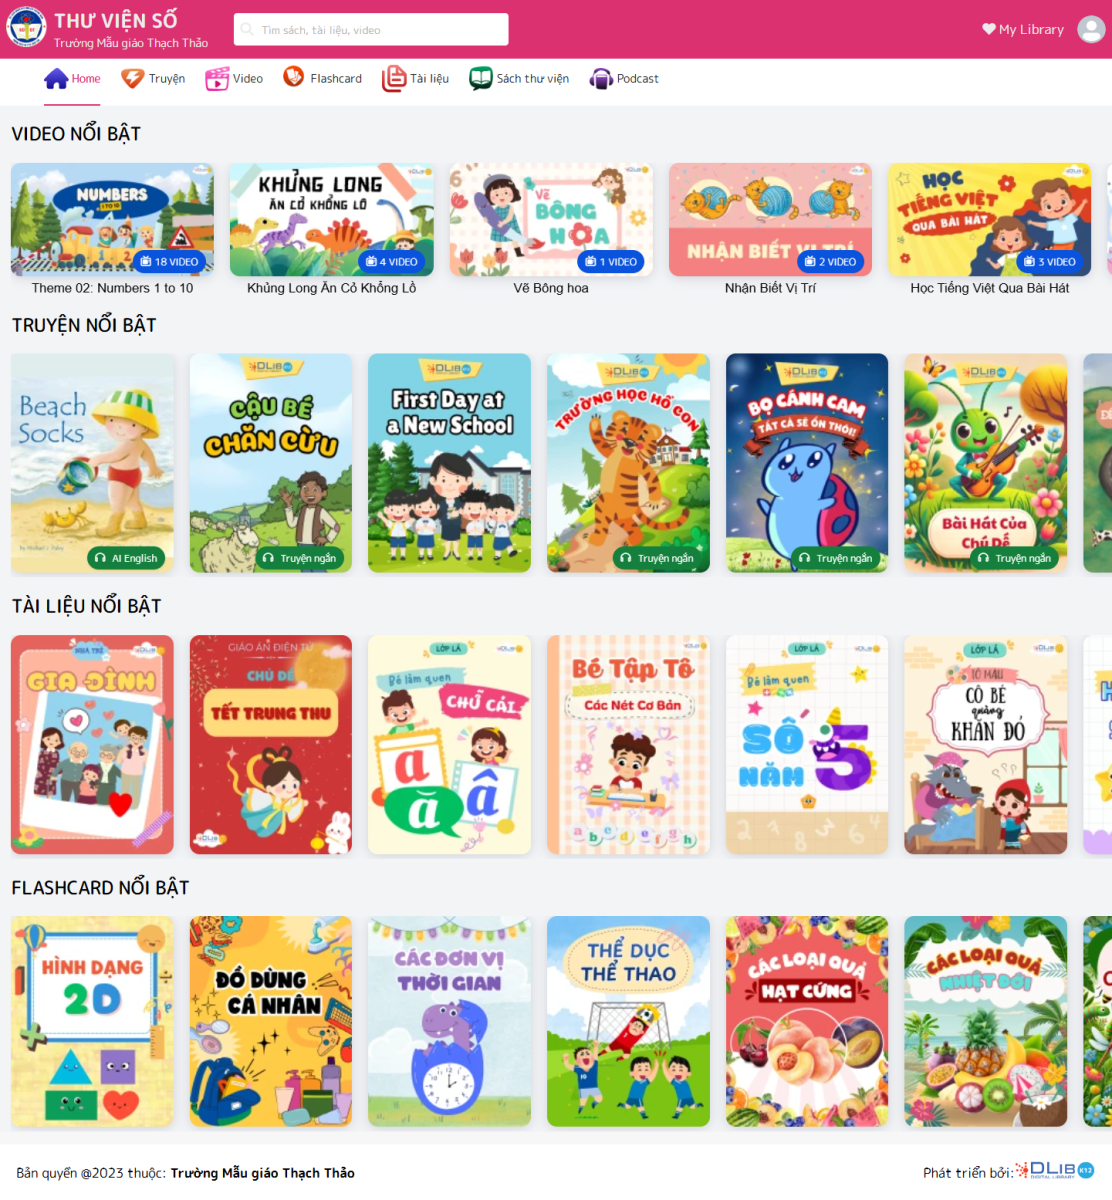Focus the book search input field
The width and height of the screenshot is (1112, 1200).
(371, 30)
